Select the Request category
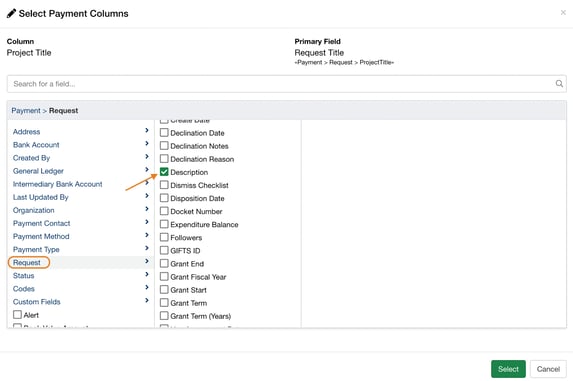 coord(27,263)
